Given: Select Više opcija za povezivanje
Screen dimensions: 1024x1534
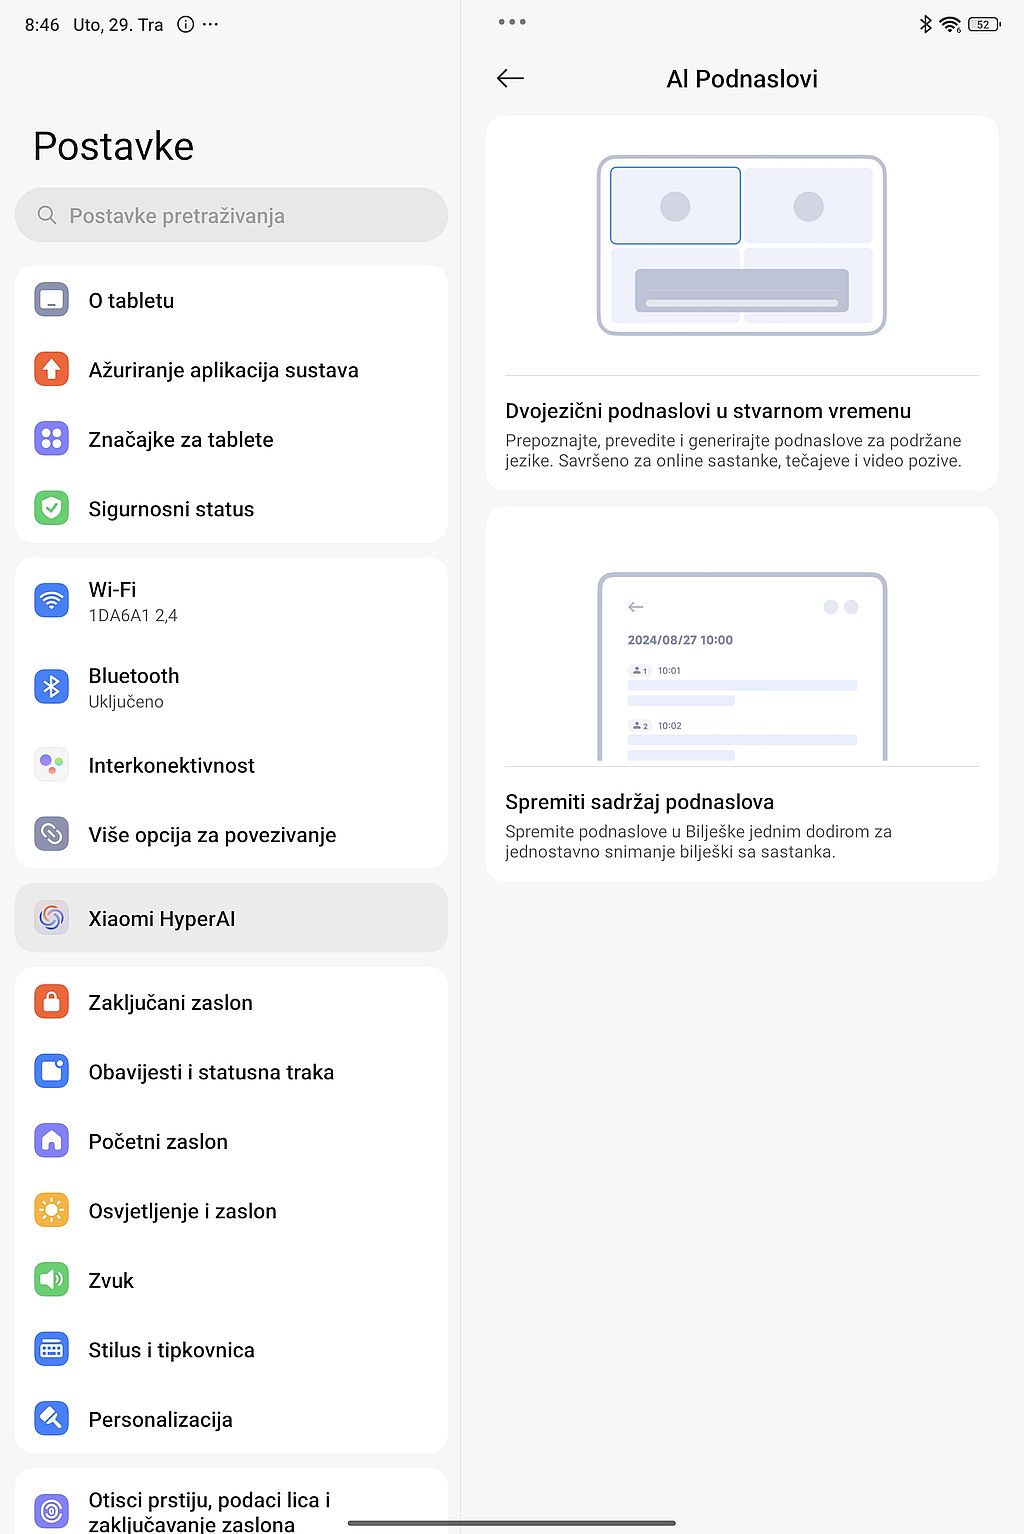Looking at the screenshot, I should (231, 835).
